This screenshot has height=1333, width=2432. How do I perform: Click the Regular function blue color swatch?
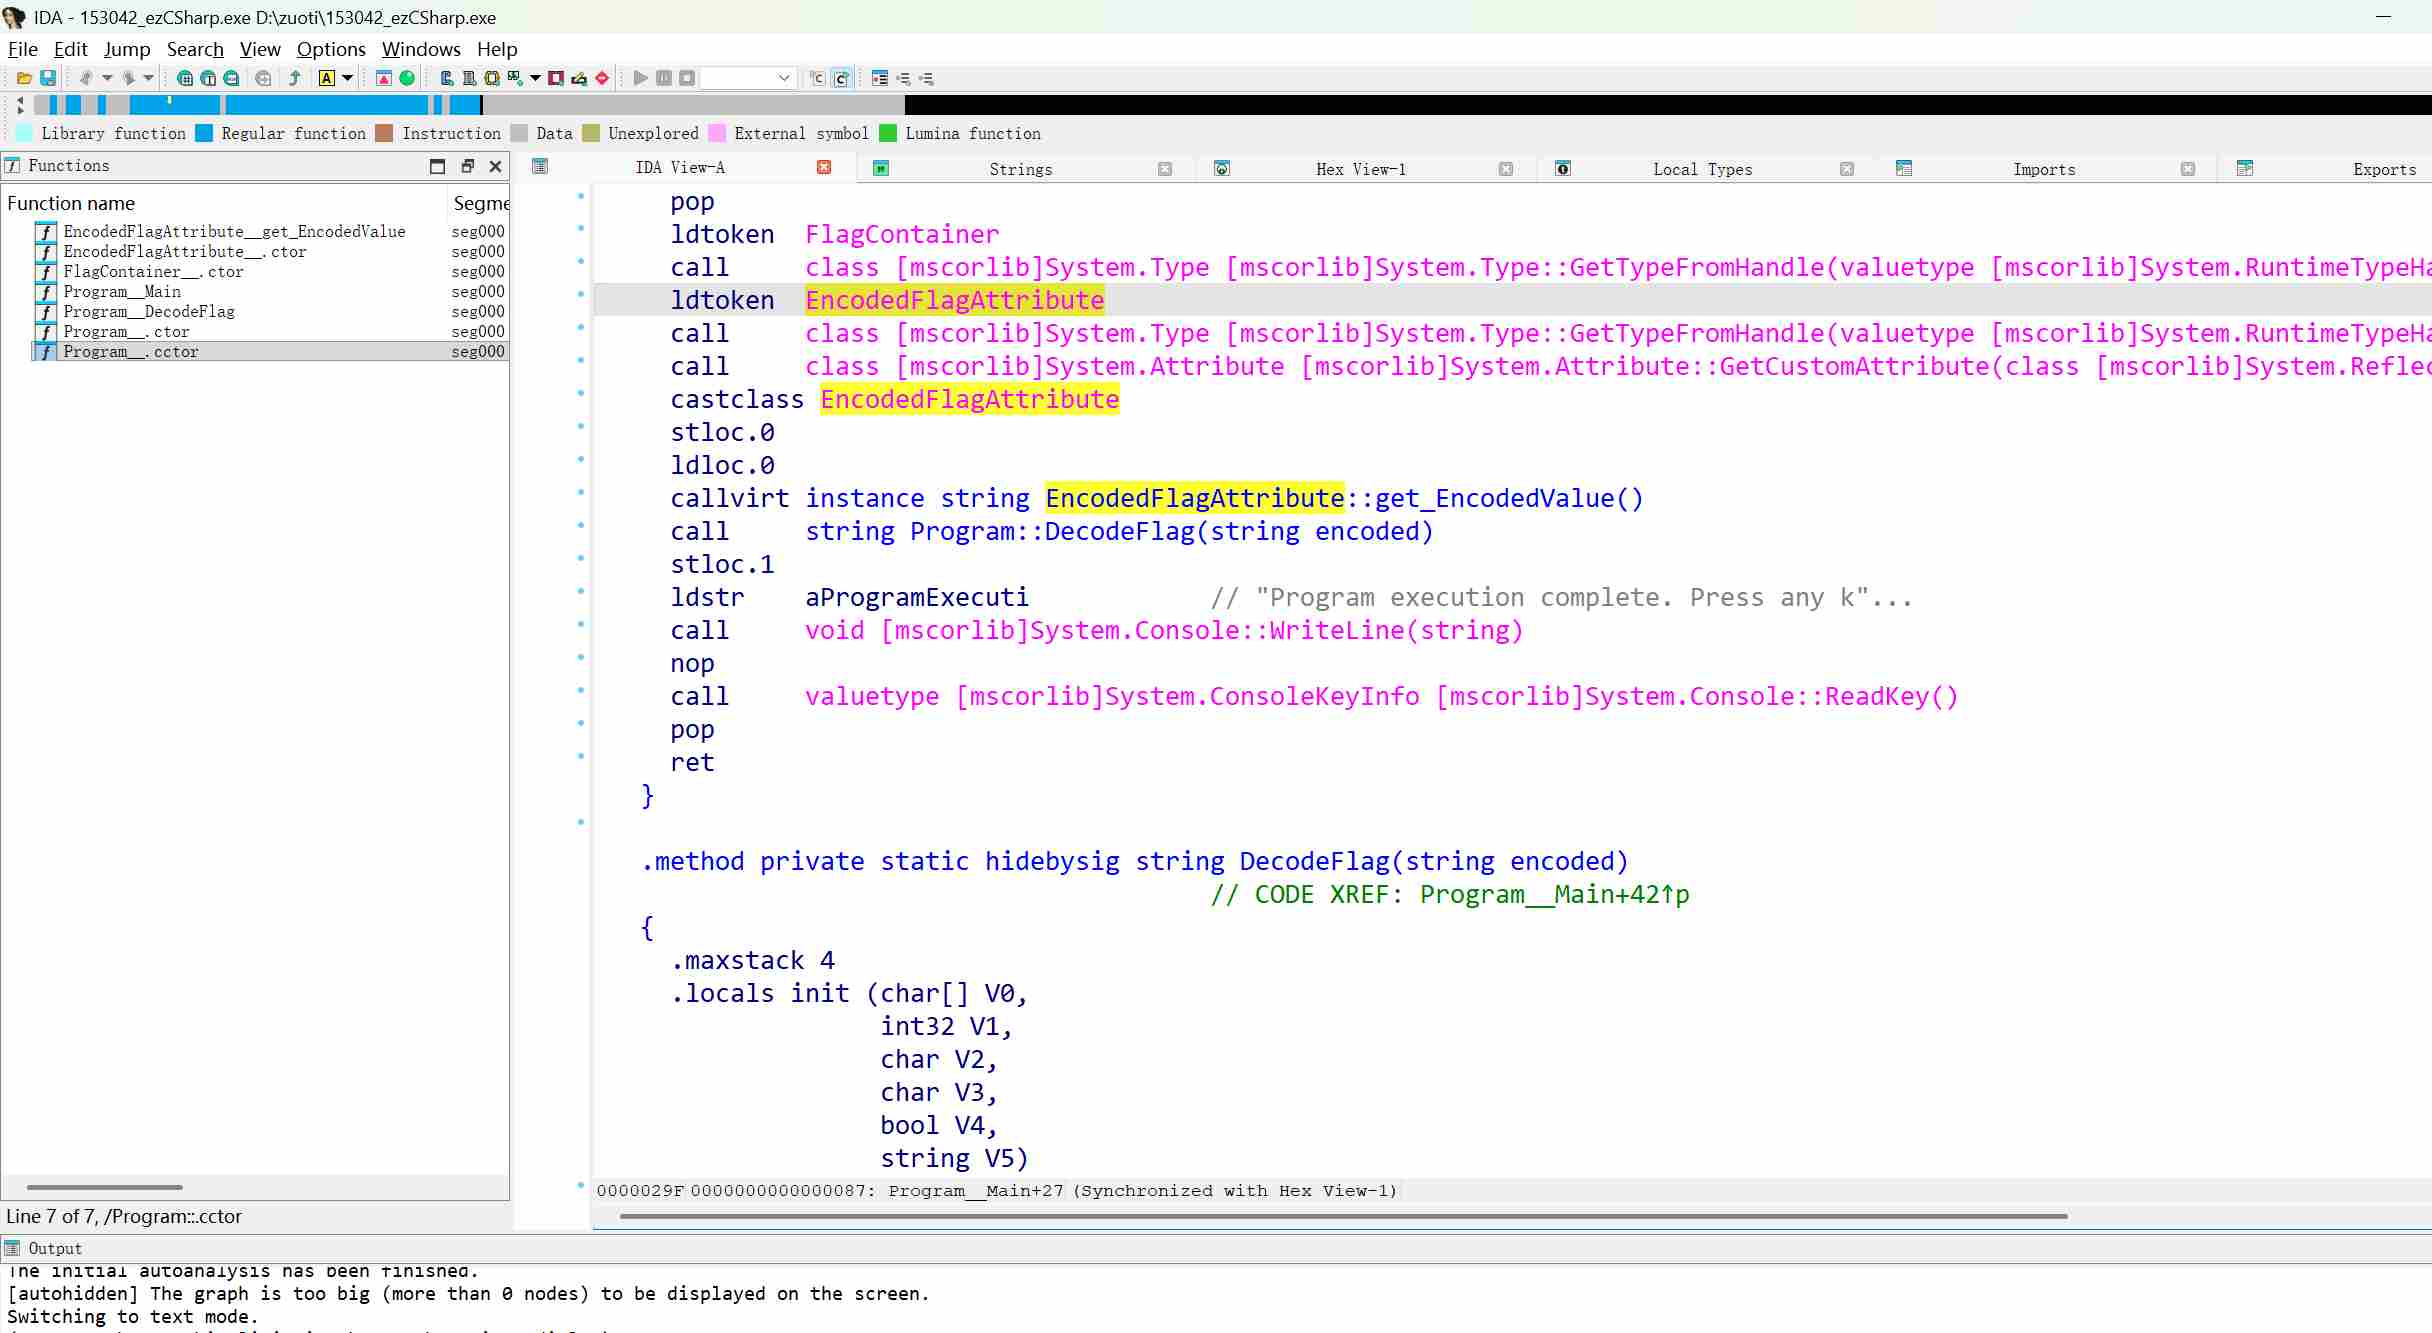point(204,133)
